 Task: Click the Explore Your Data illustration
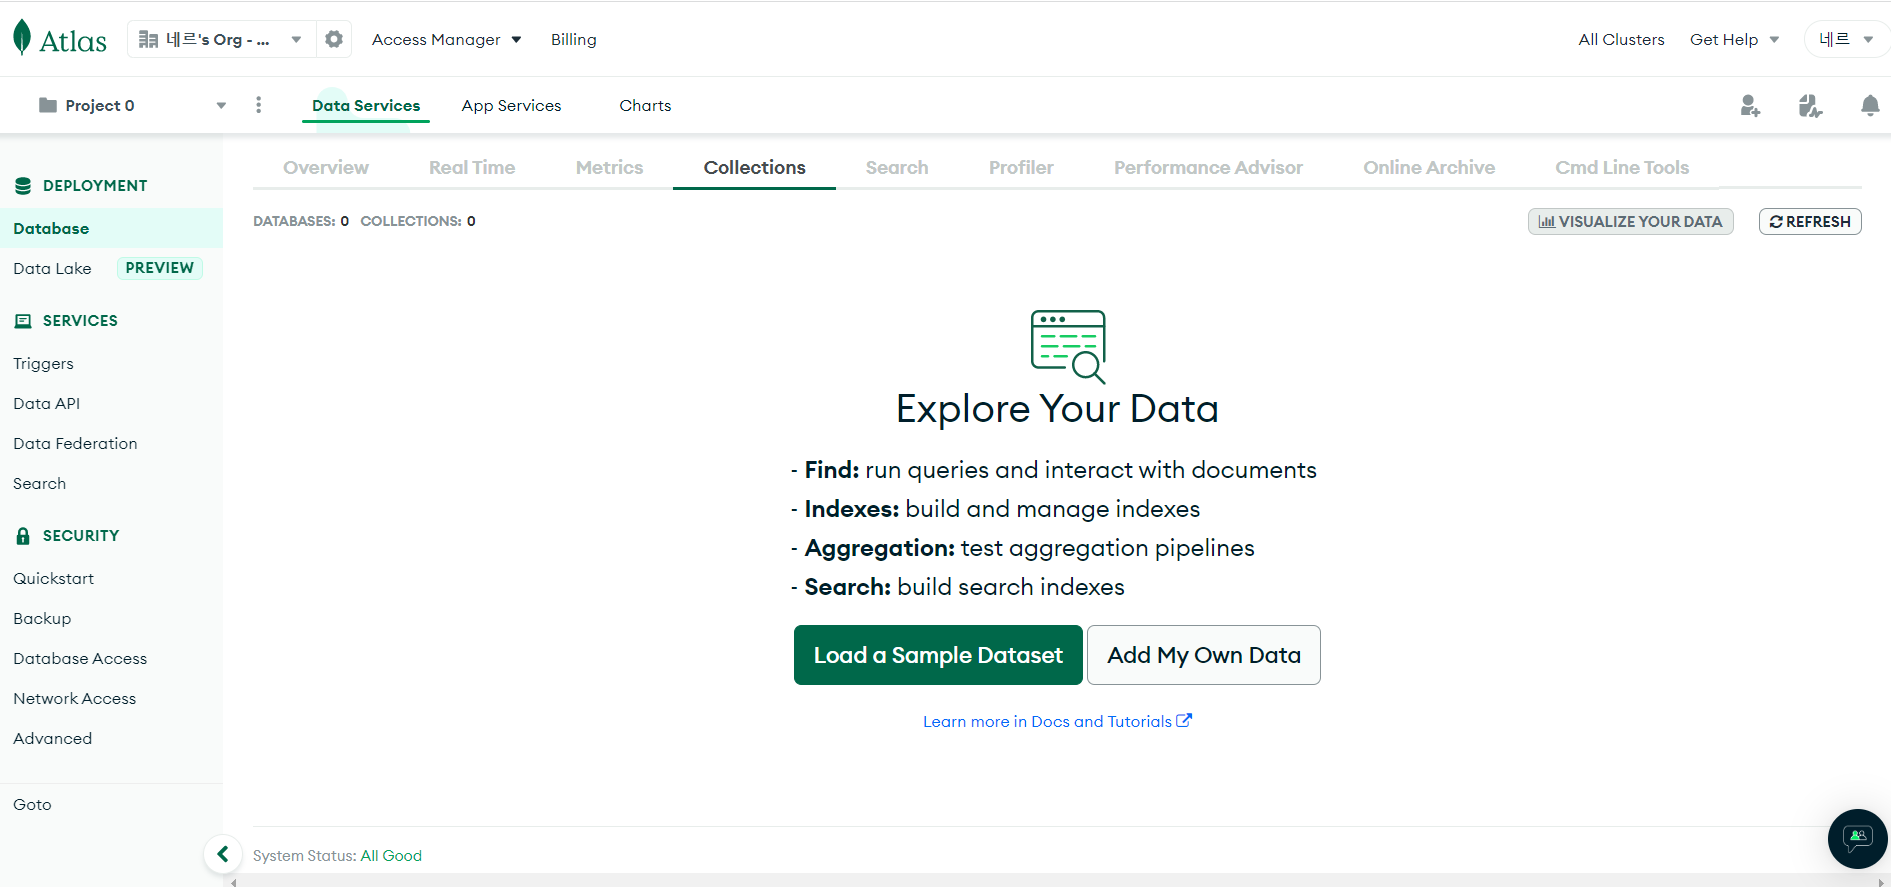coord(1068,347)
